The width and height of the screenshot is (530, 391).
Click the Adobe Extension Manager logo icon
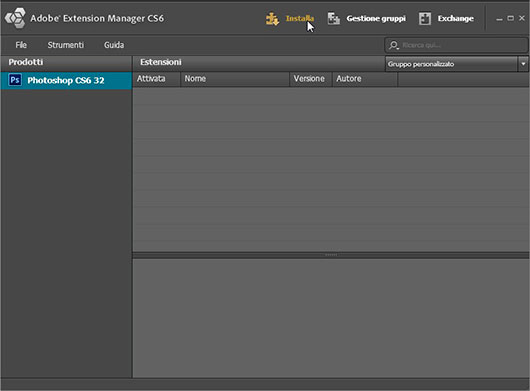pos(15,18)
